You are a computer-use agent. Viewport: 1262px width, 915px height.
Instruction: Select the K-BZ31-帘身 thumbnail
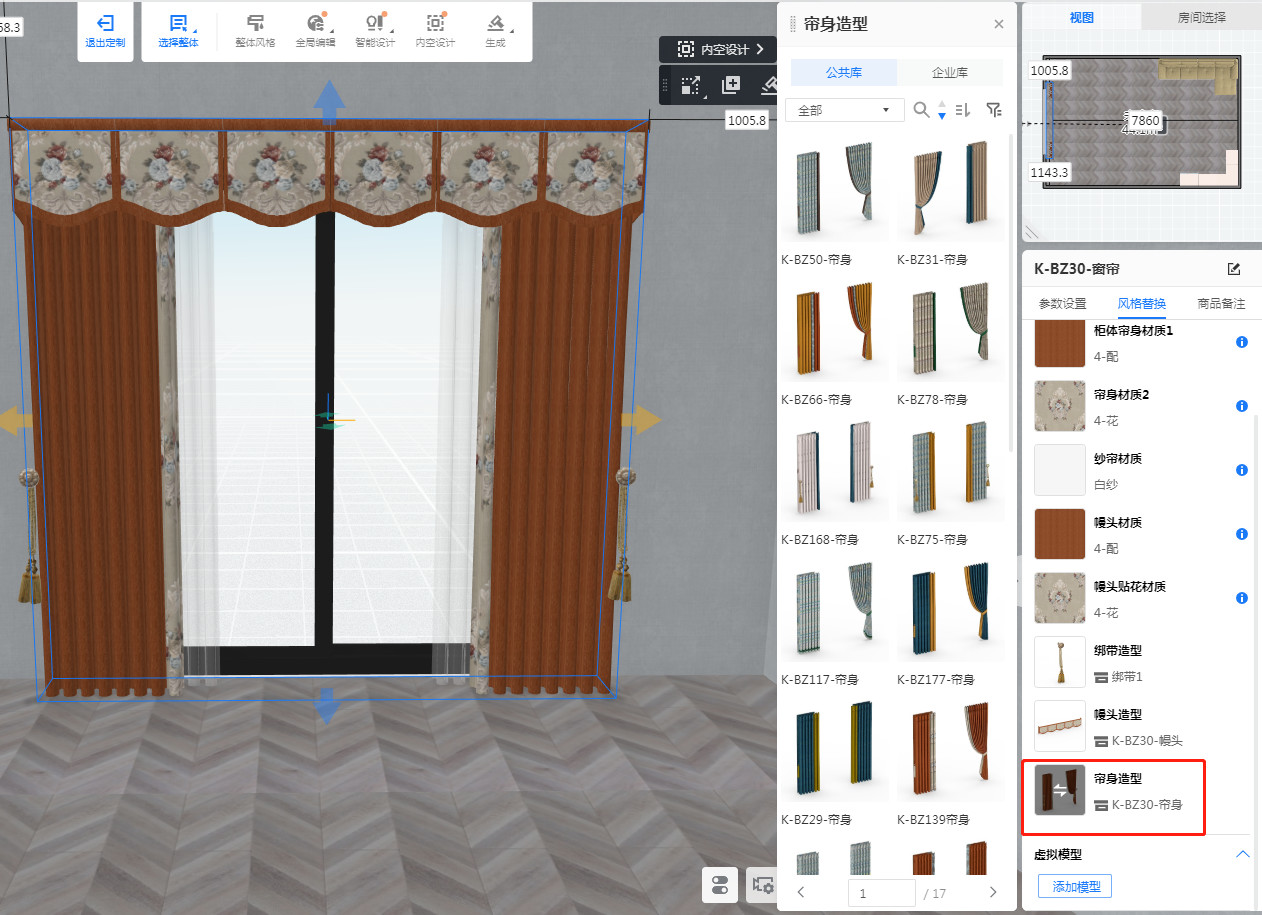(x=950, y=186)
